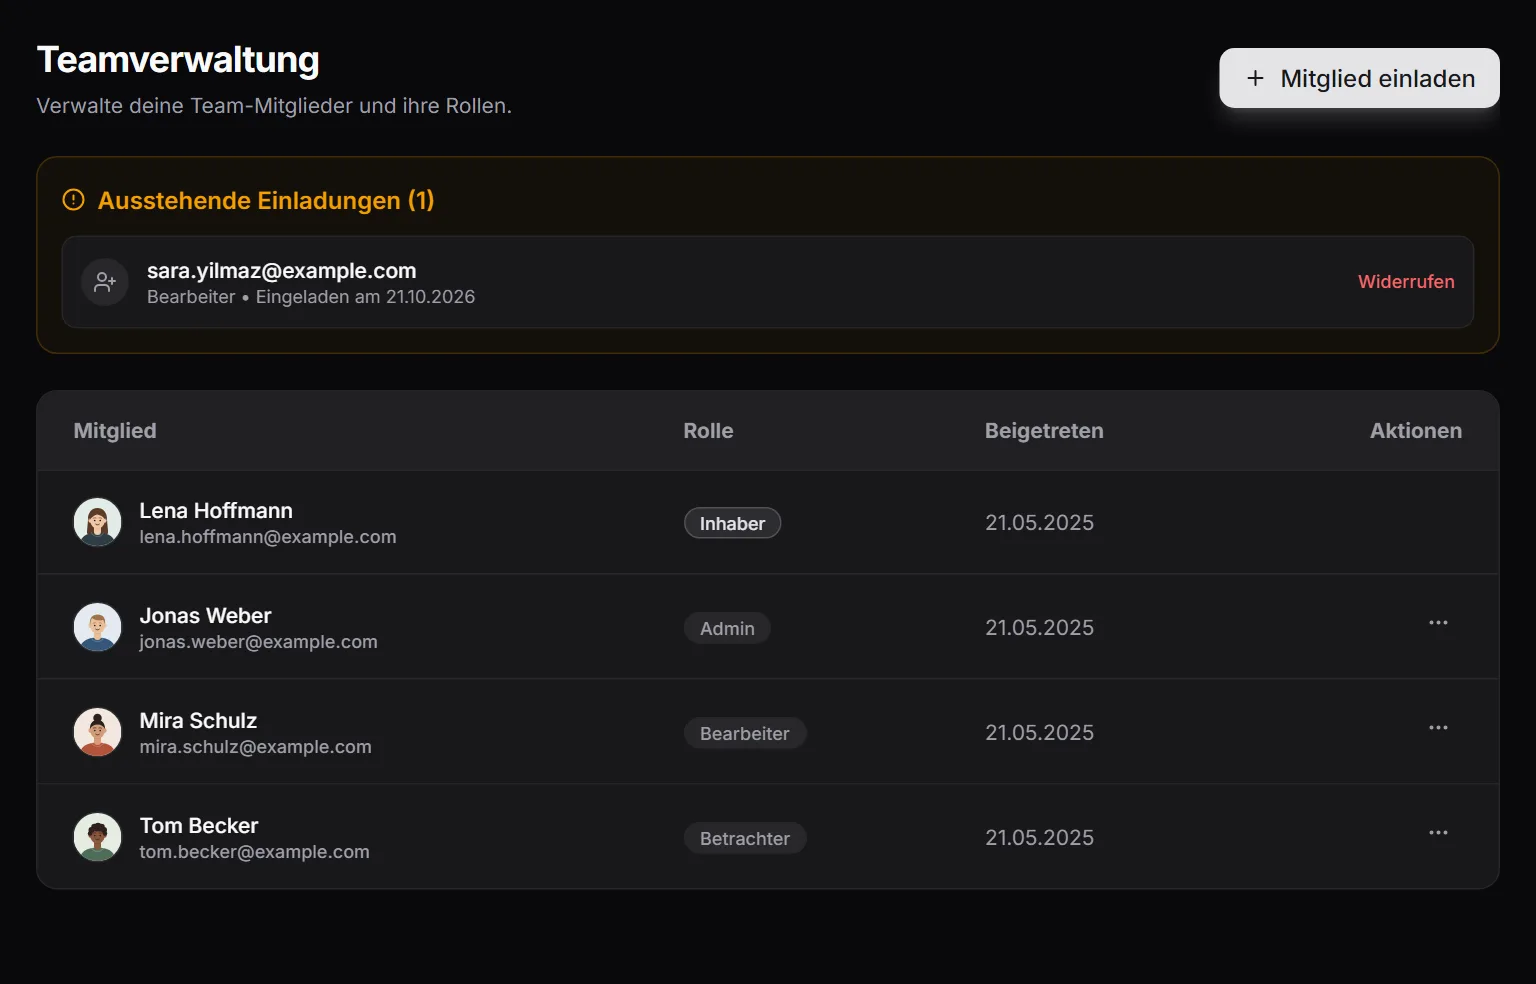Click join date in Tom Becker's row

1039,838
